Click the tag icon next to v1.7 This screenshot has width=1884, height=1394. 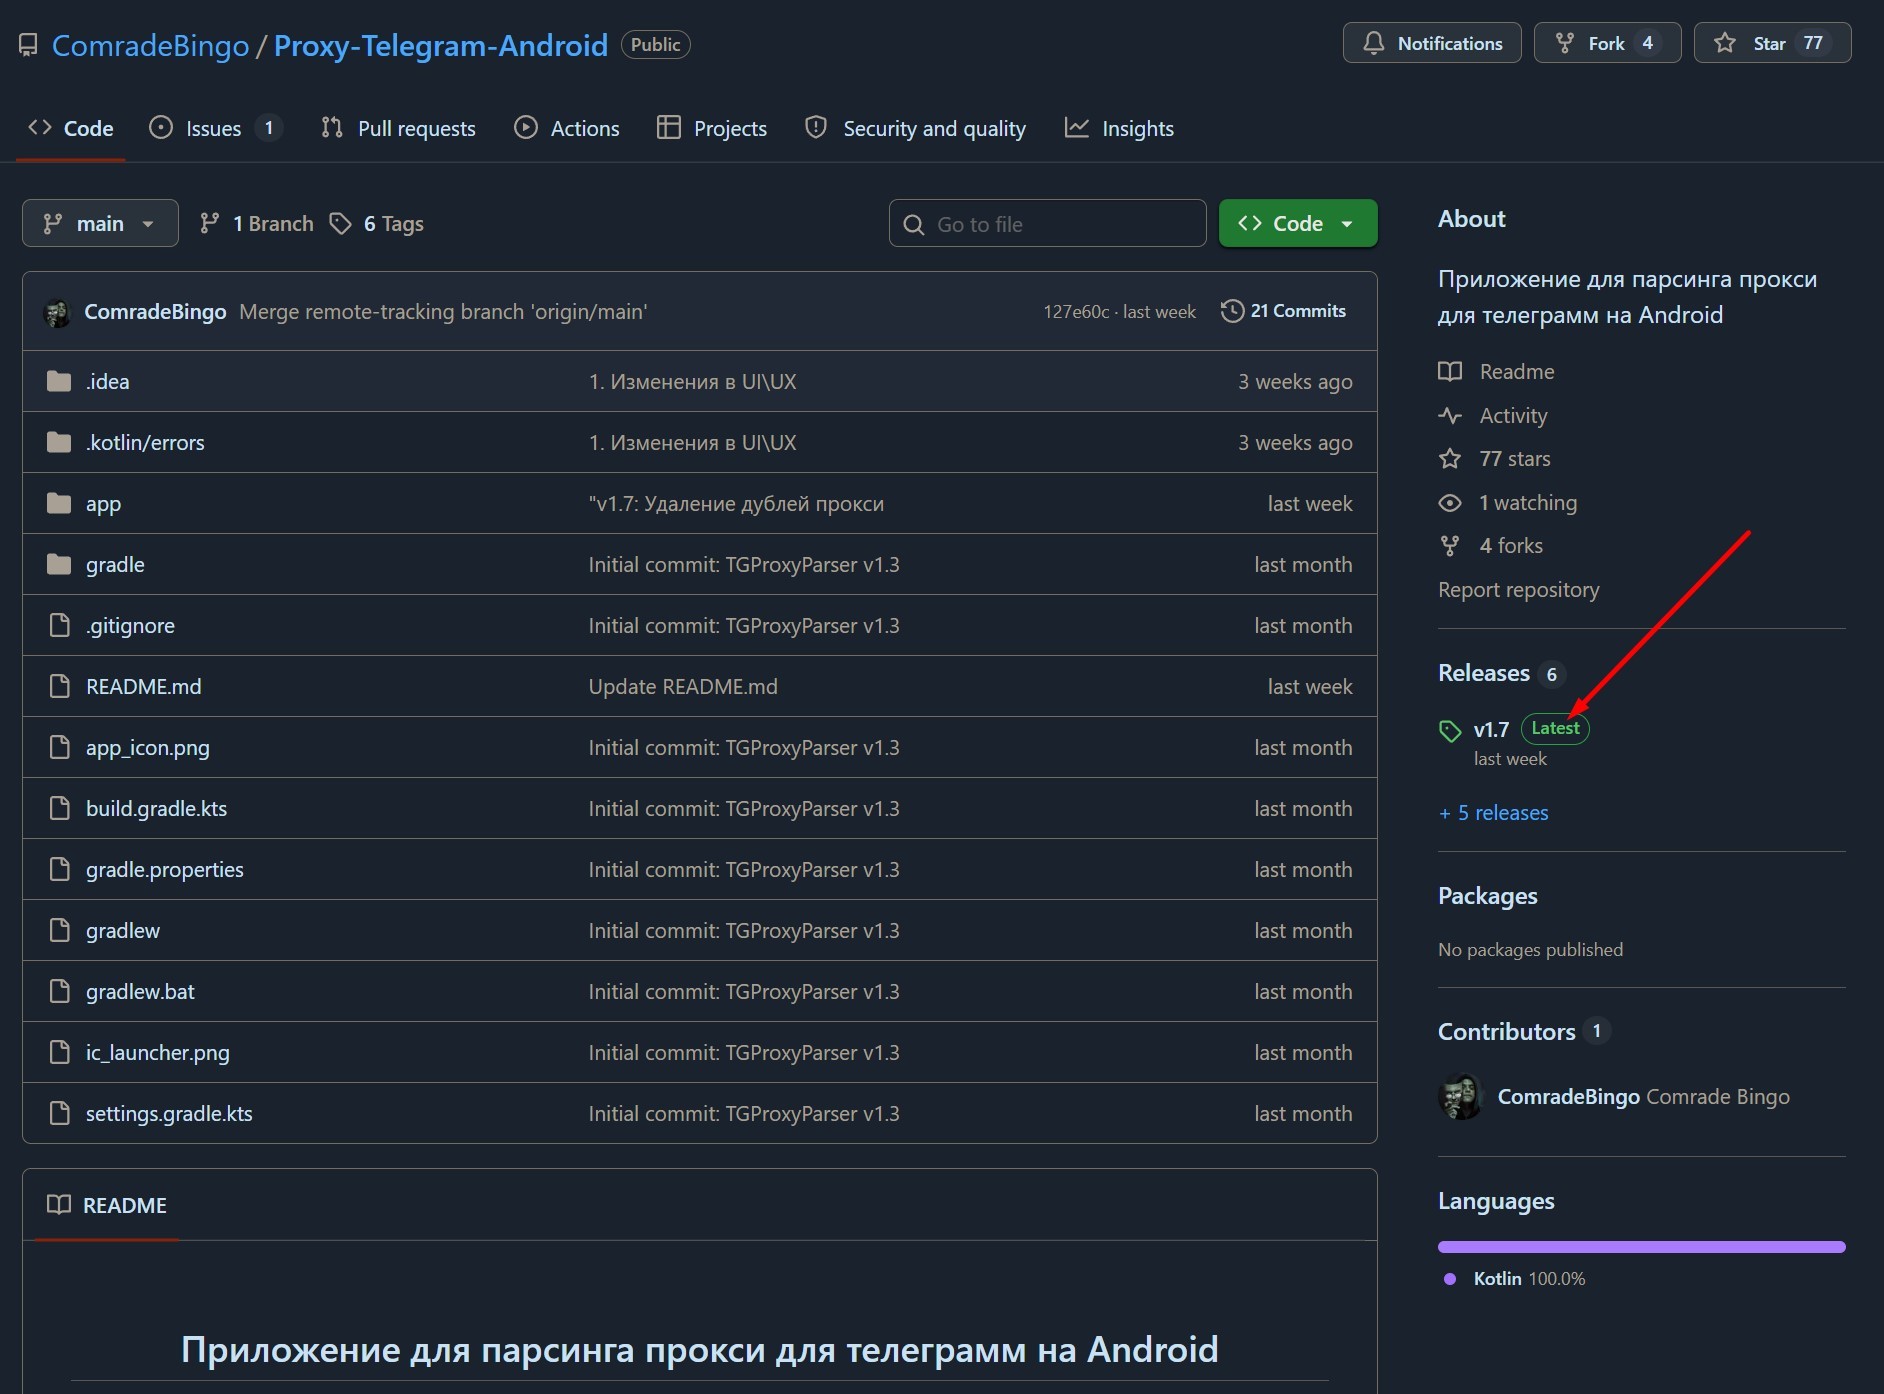point(1450,731)
